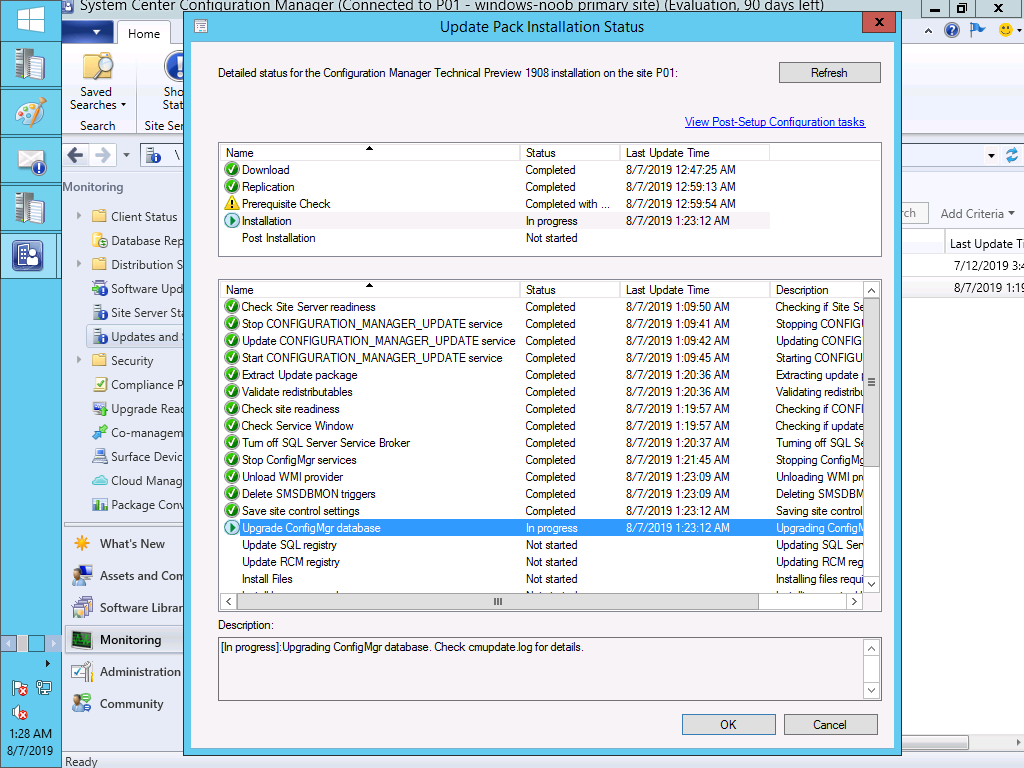Open the Saved Searches dropdown arrow

click(123, 105)
